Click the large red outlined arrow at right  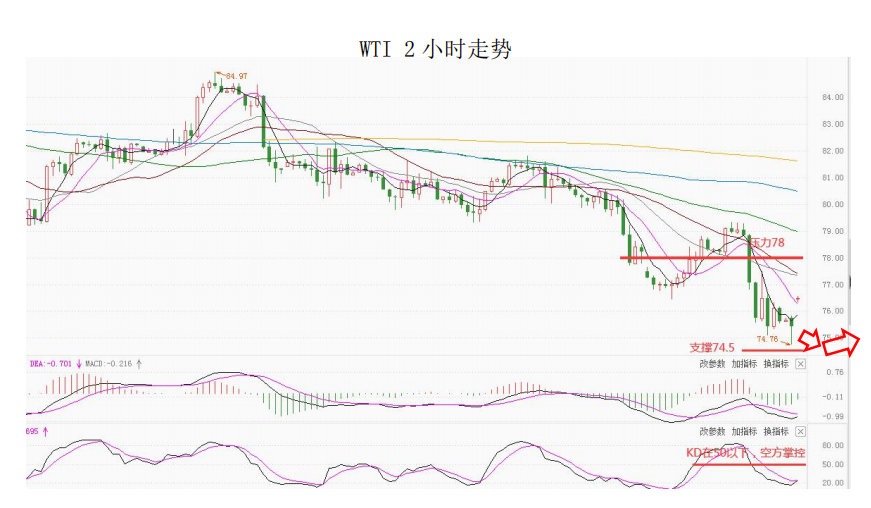[840, 344]
